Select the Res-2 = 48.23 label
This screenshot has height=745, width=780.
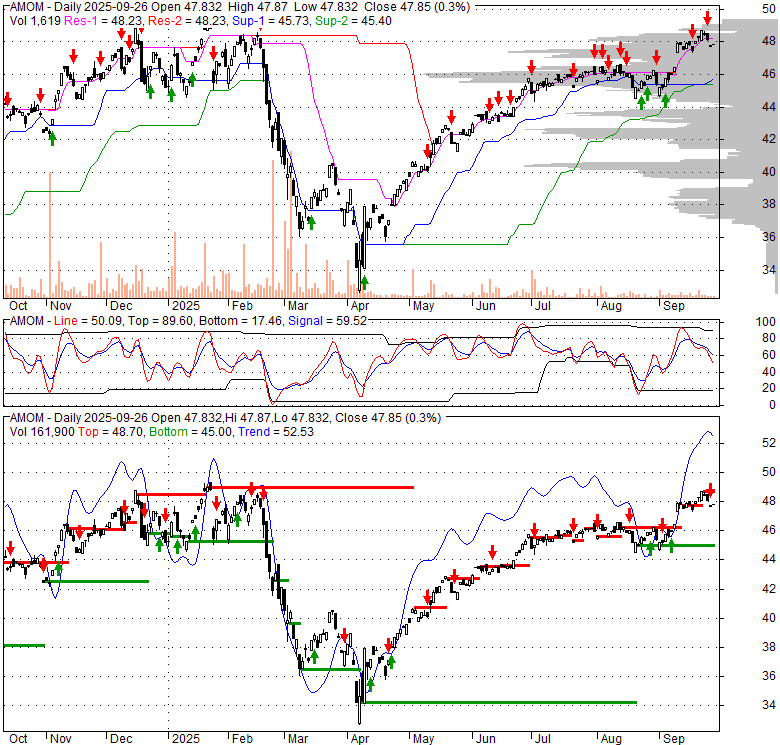pyautogui.click(x=188, y=21)
